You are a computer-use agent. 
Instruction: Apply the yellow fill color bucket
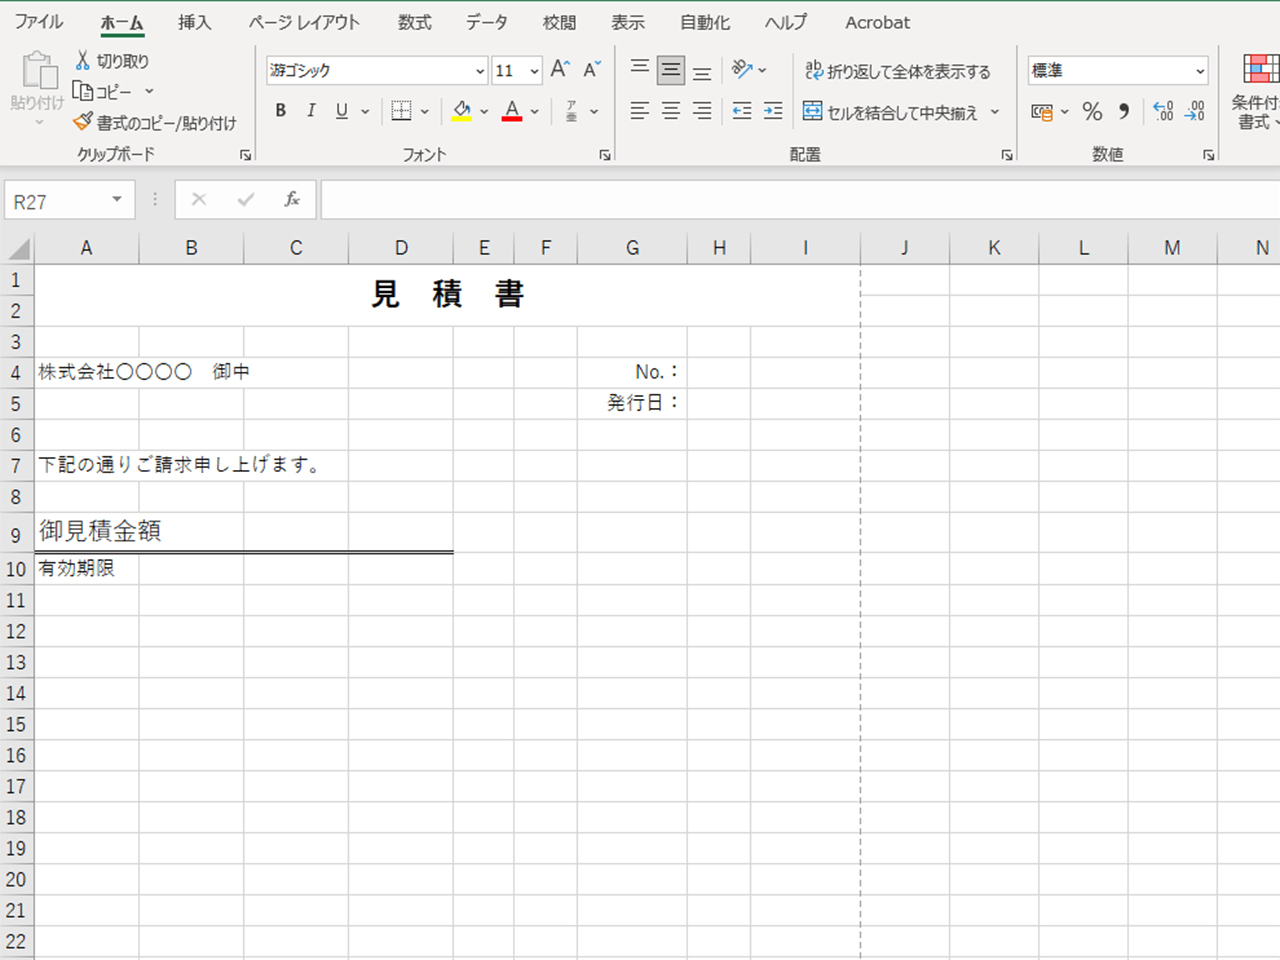pos(461,111)
